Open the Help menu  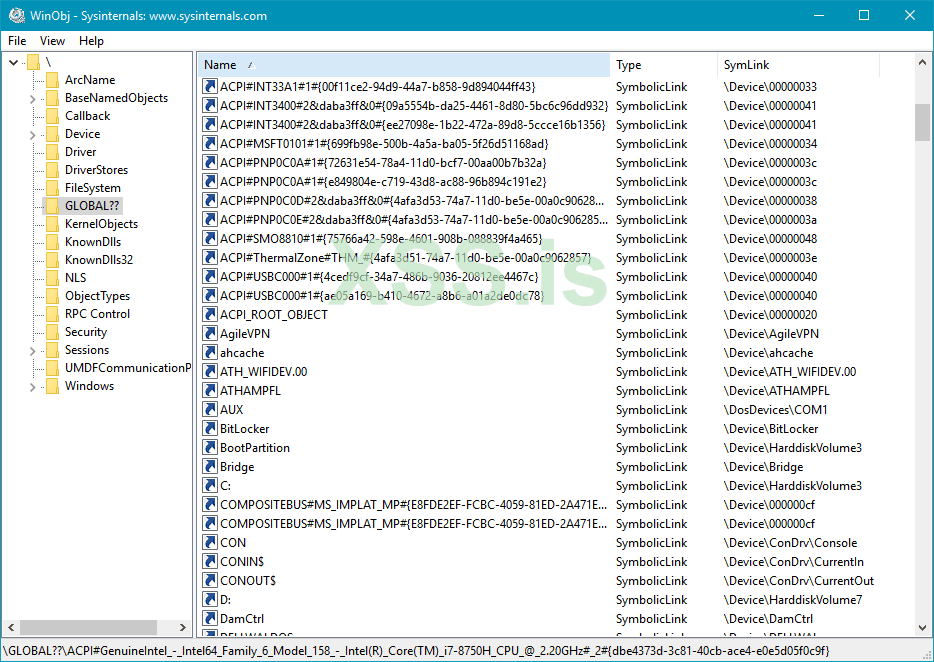[91, 41]
